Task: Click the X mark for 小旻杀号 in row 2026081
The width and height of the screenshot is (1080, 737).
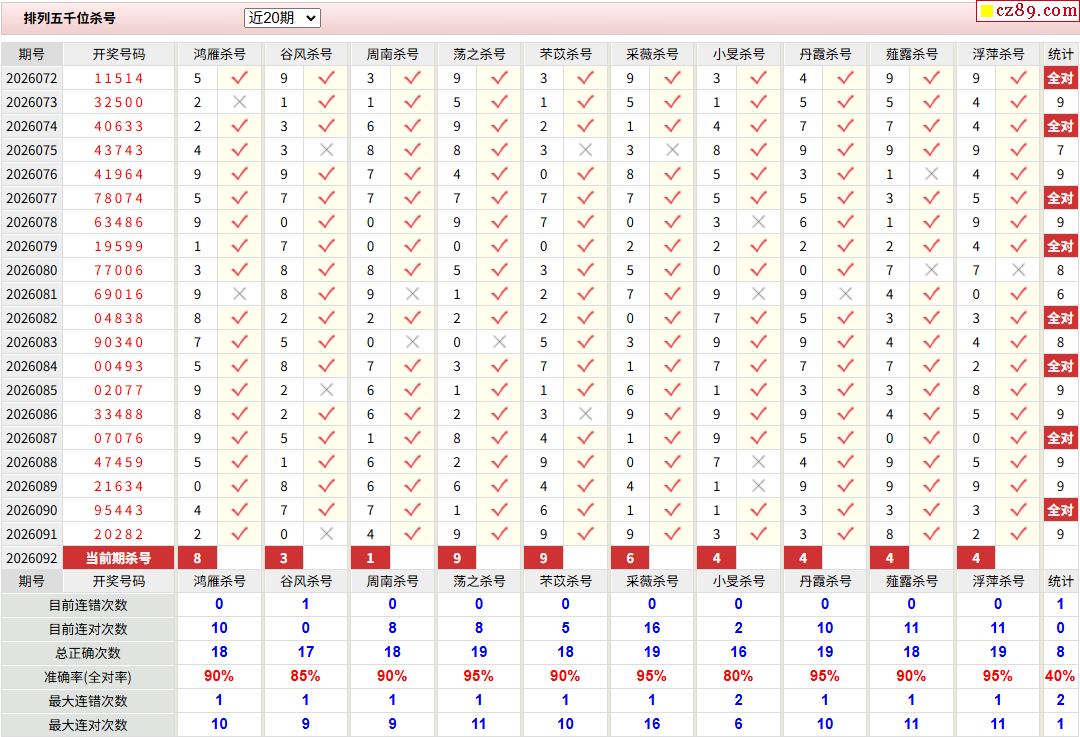Action: click(x=758, y=294)
